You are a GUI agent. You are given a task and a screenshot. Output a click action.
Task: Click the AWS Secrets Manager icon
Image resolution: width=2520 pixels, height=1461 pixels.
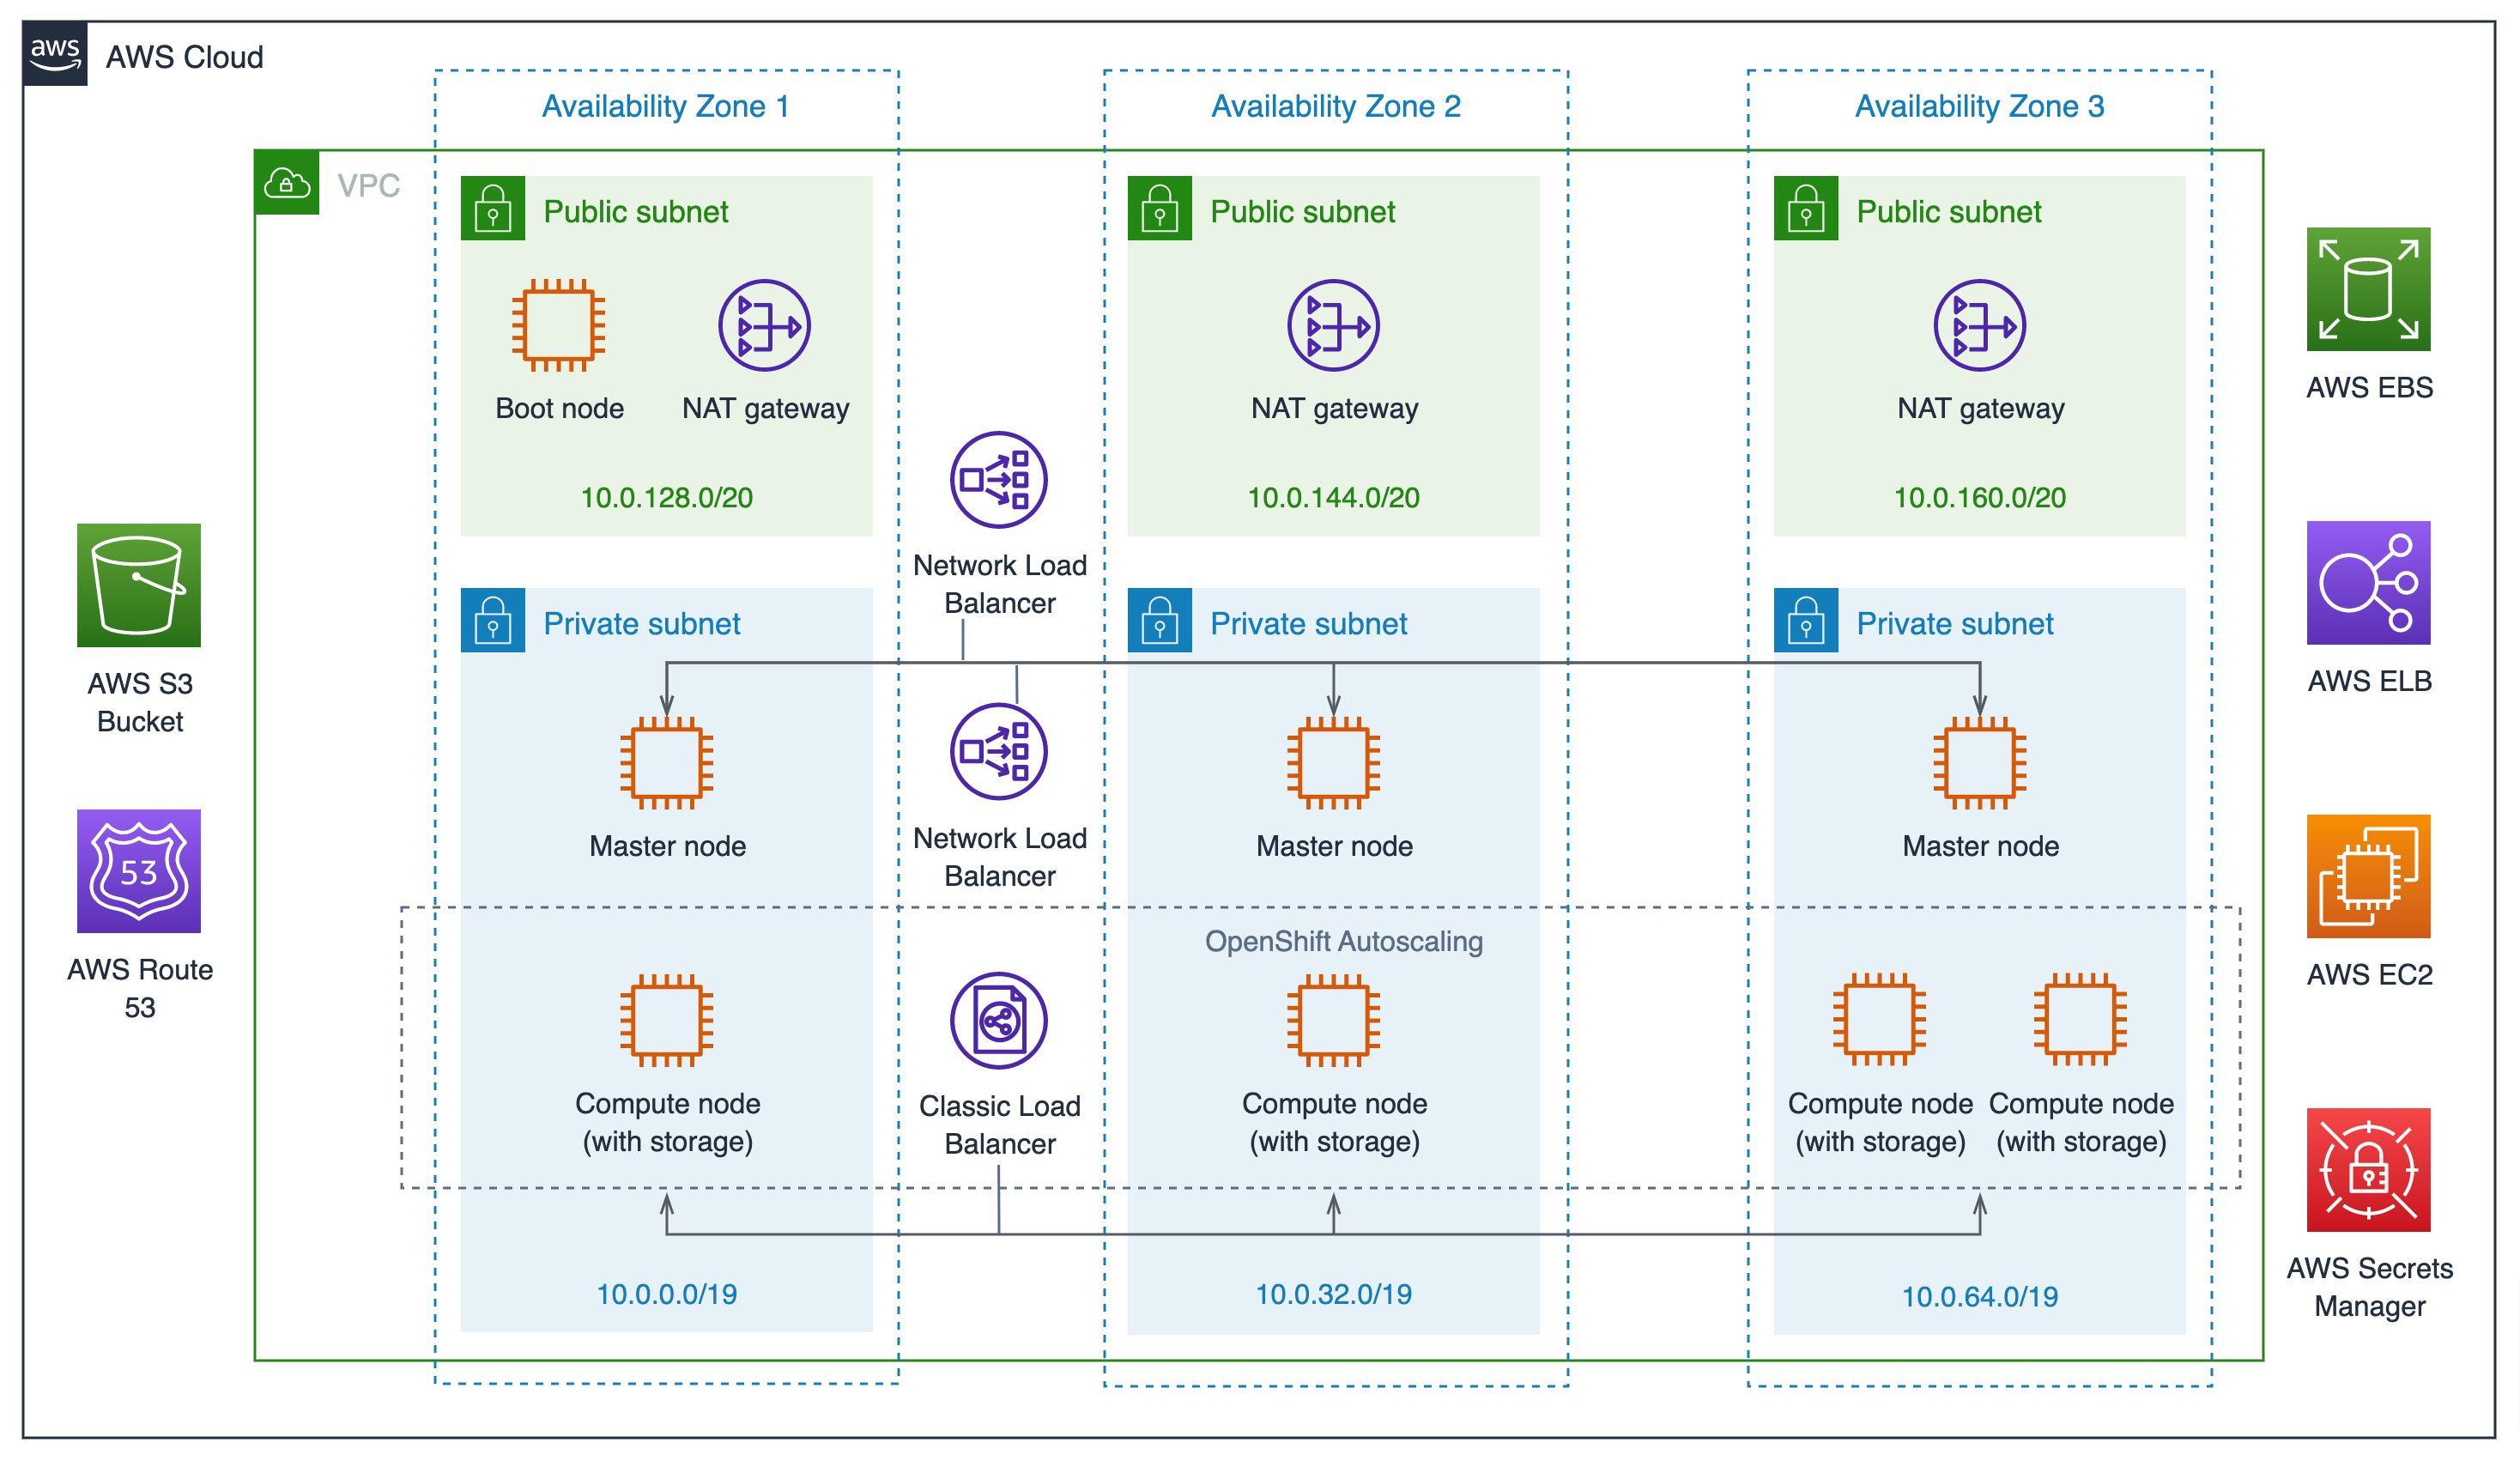(2369, 1170)
